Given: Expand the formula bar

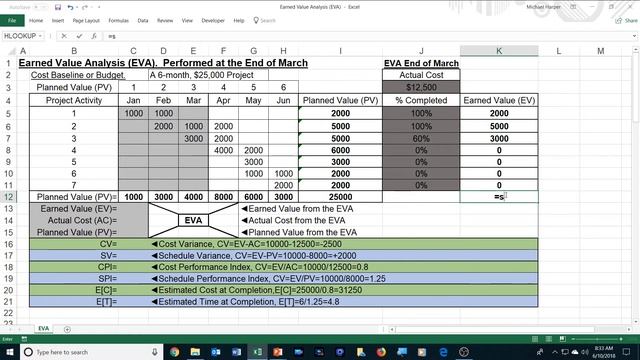Looking at the screenshot, I should pos(634,36).
